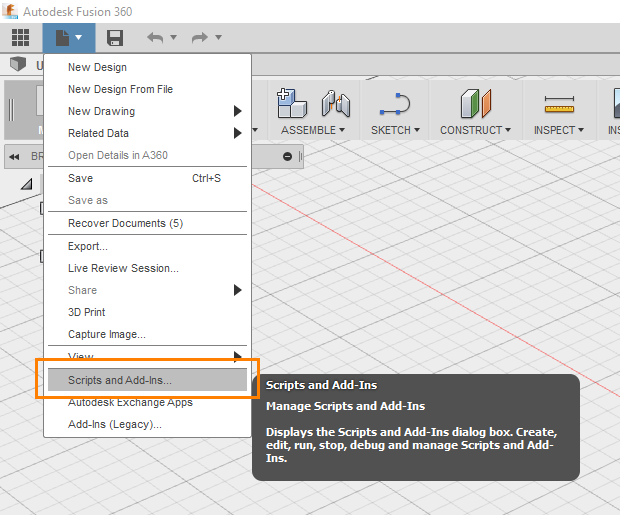Open the CONSTRUCT dropdown menu

point(475,130)
